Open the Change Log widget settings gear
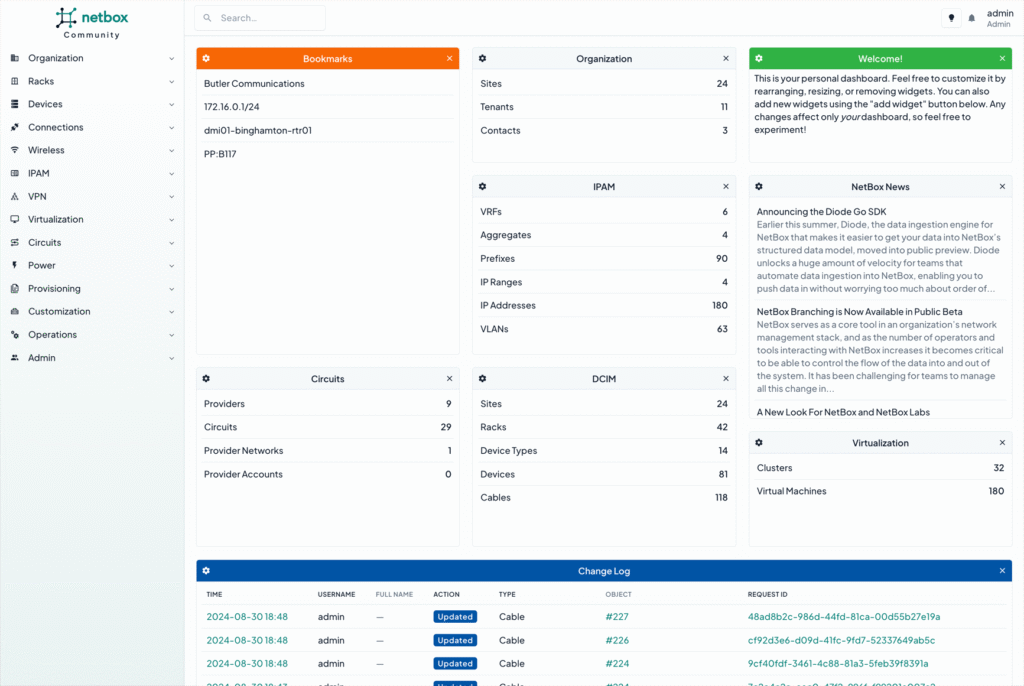Screen dimensions: 1024x686 (x=208, y=571)
